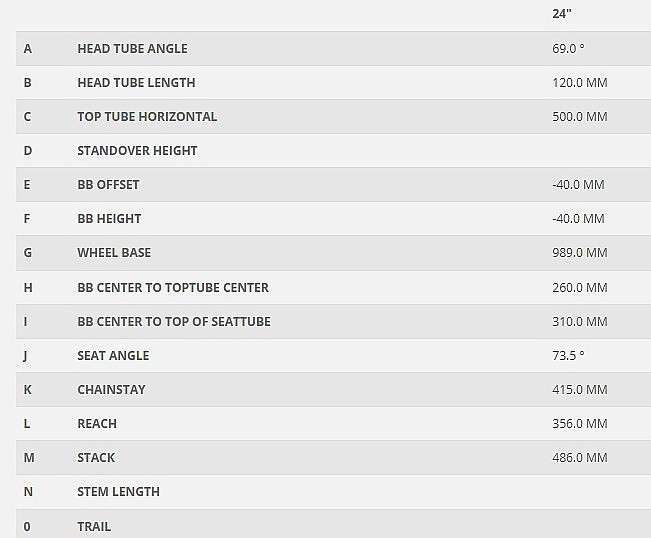Select BB CENTER TO TOP OF SEATTUBE
The height and width of the screenshot is (538, 651).
(174, 322)
